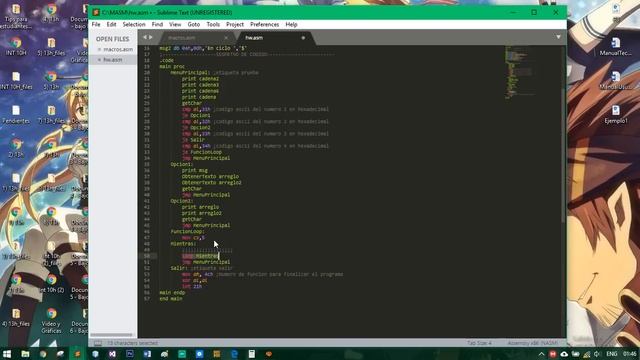Open Photoshop from the taskbar
This screenshot has width=640, height=360.
pyautogui.click(x=130, y=354)
